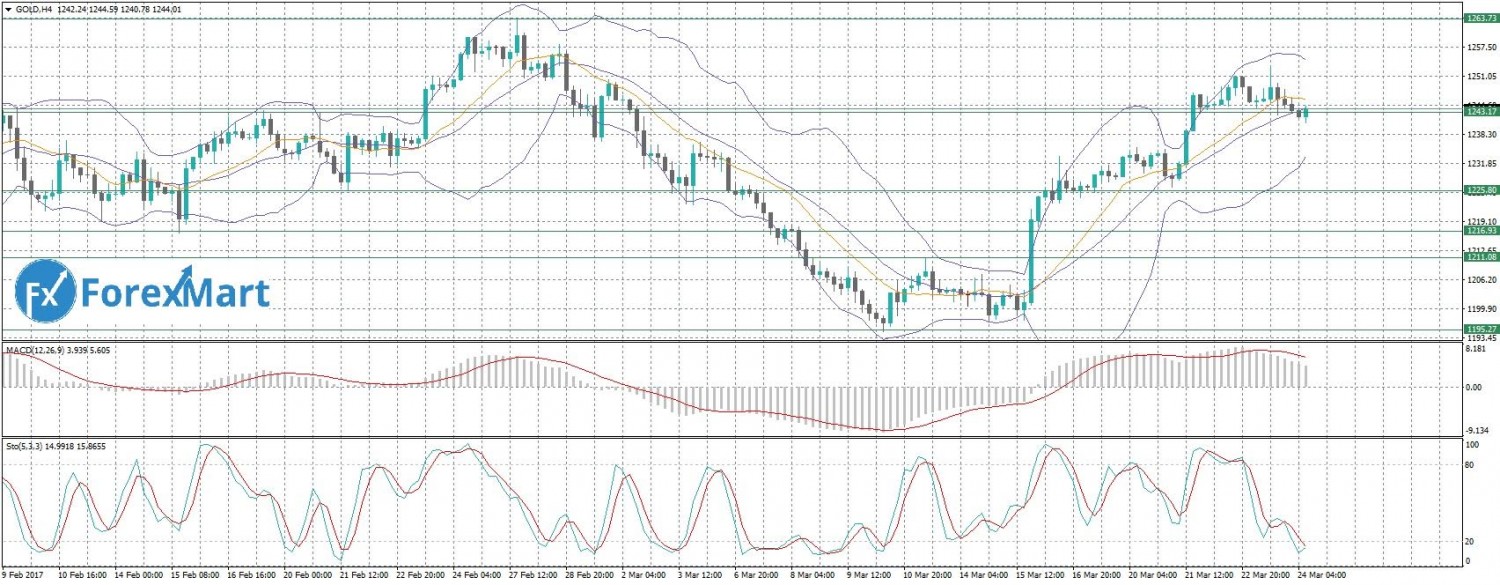Select the 1263.73 price level label

point(1480,18)
